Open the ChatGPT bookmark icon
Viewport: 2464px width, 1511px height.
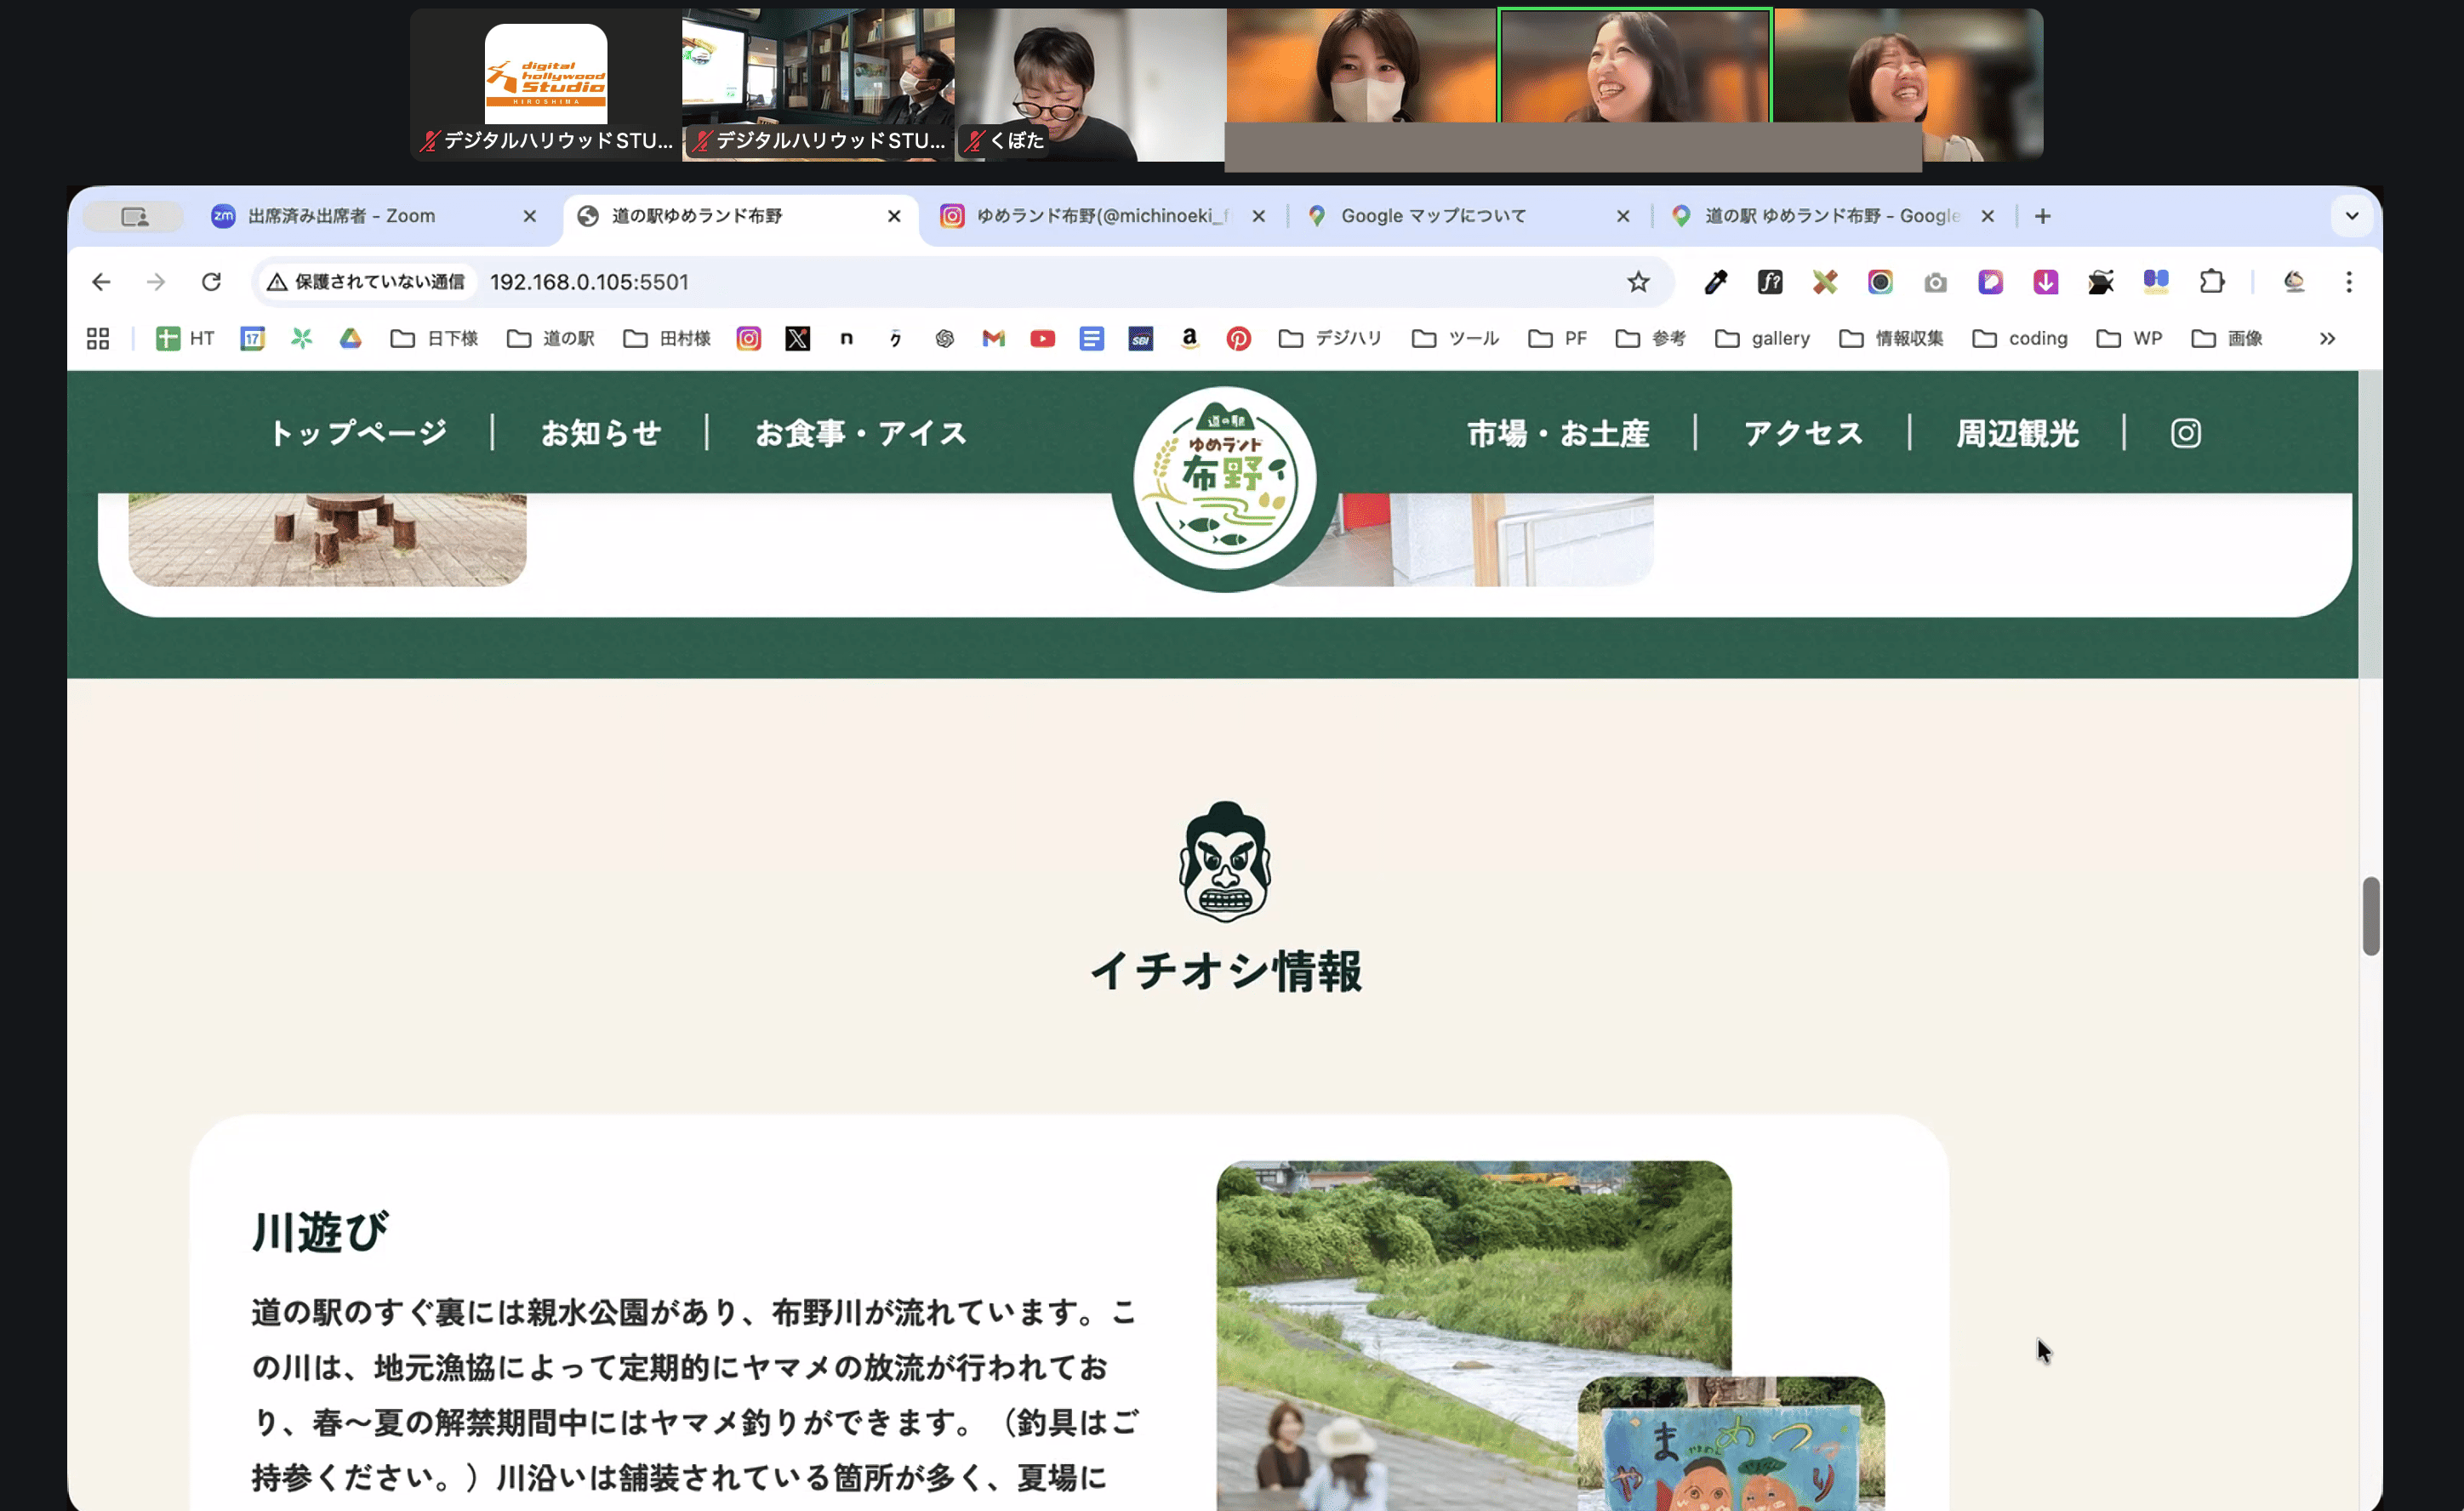pos(943,339)
